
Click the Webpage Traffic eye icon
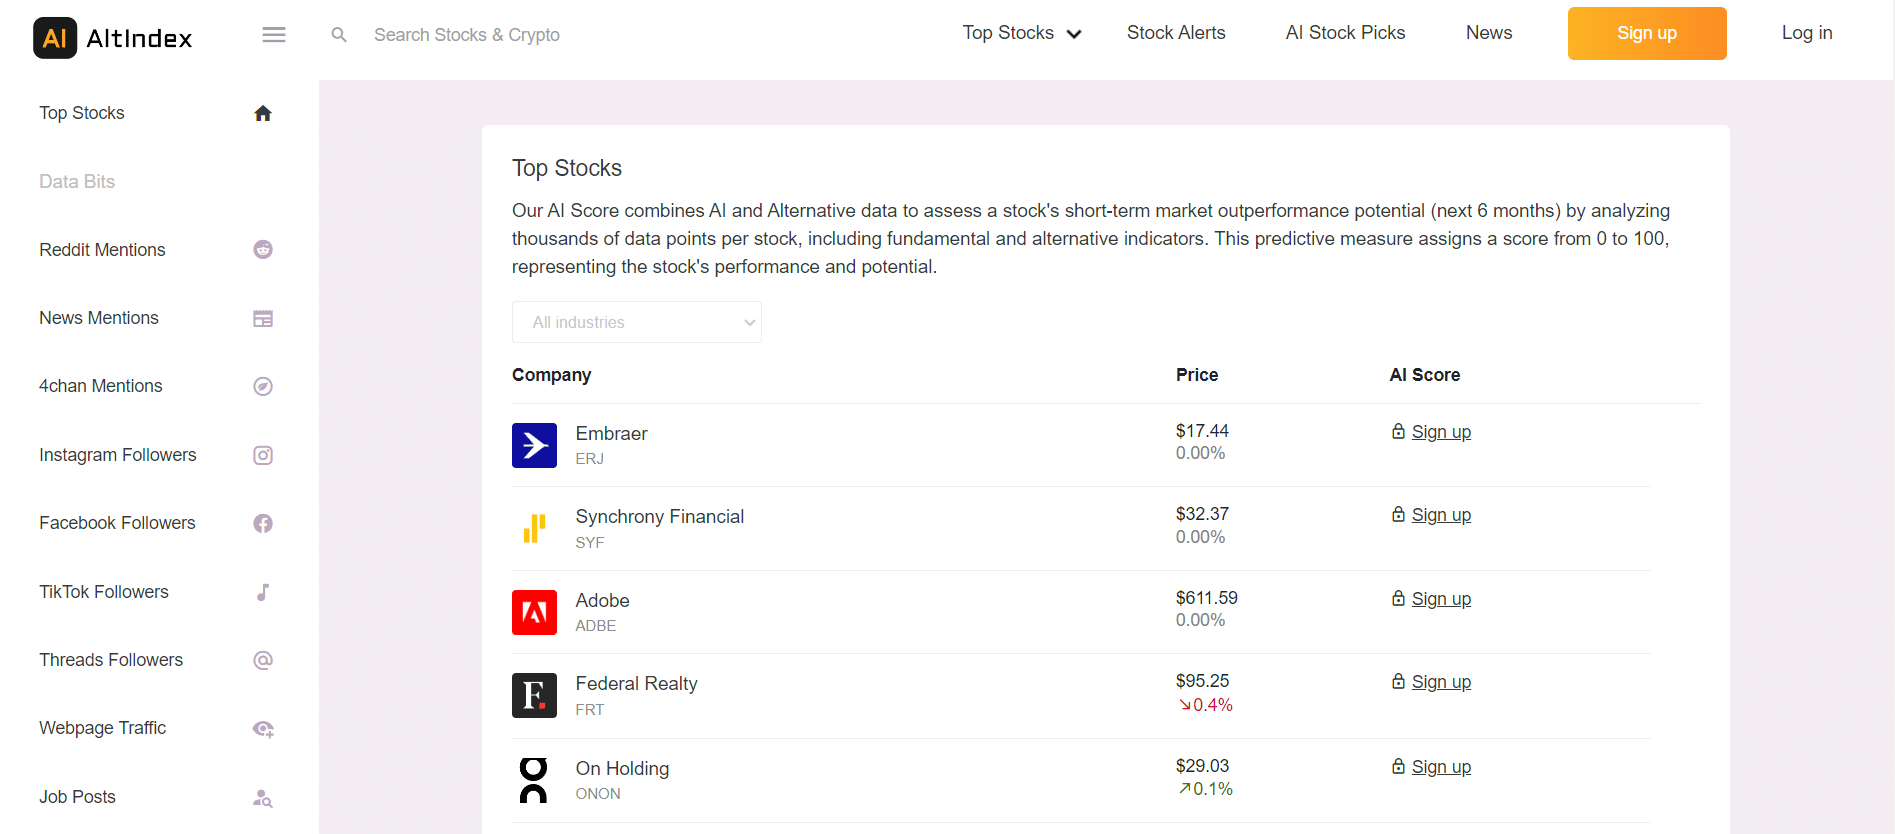click(x=263, y=729)
